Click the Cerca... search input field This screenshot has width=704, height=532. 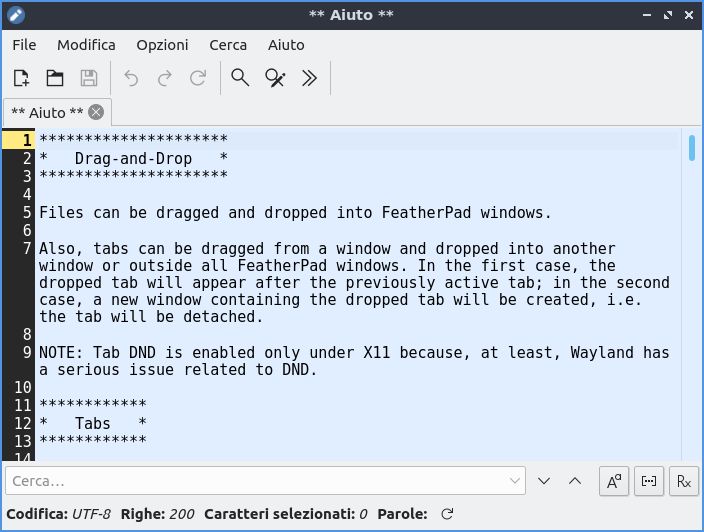click(265, 481)
